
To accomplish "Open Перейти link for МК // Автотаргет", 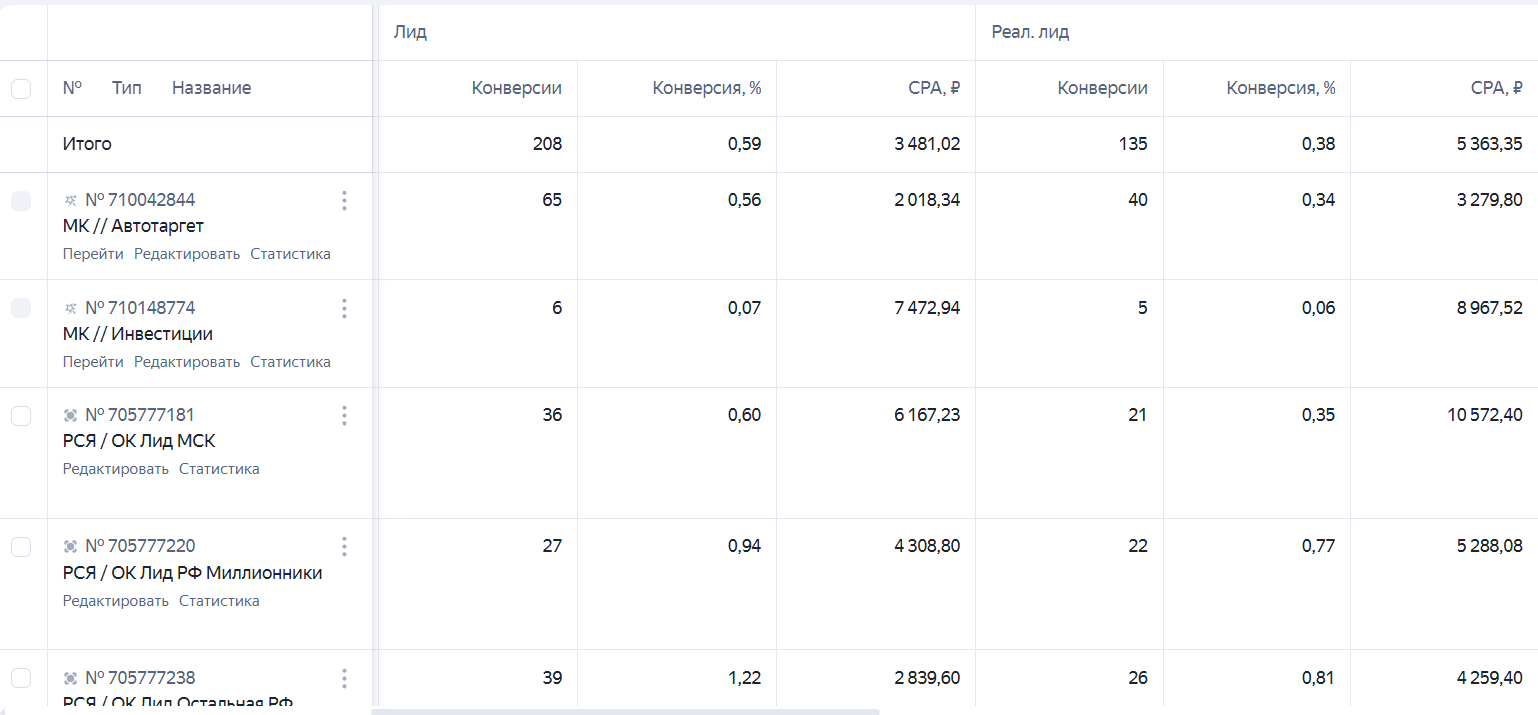I will (x=93, y=254).
